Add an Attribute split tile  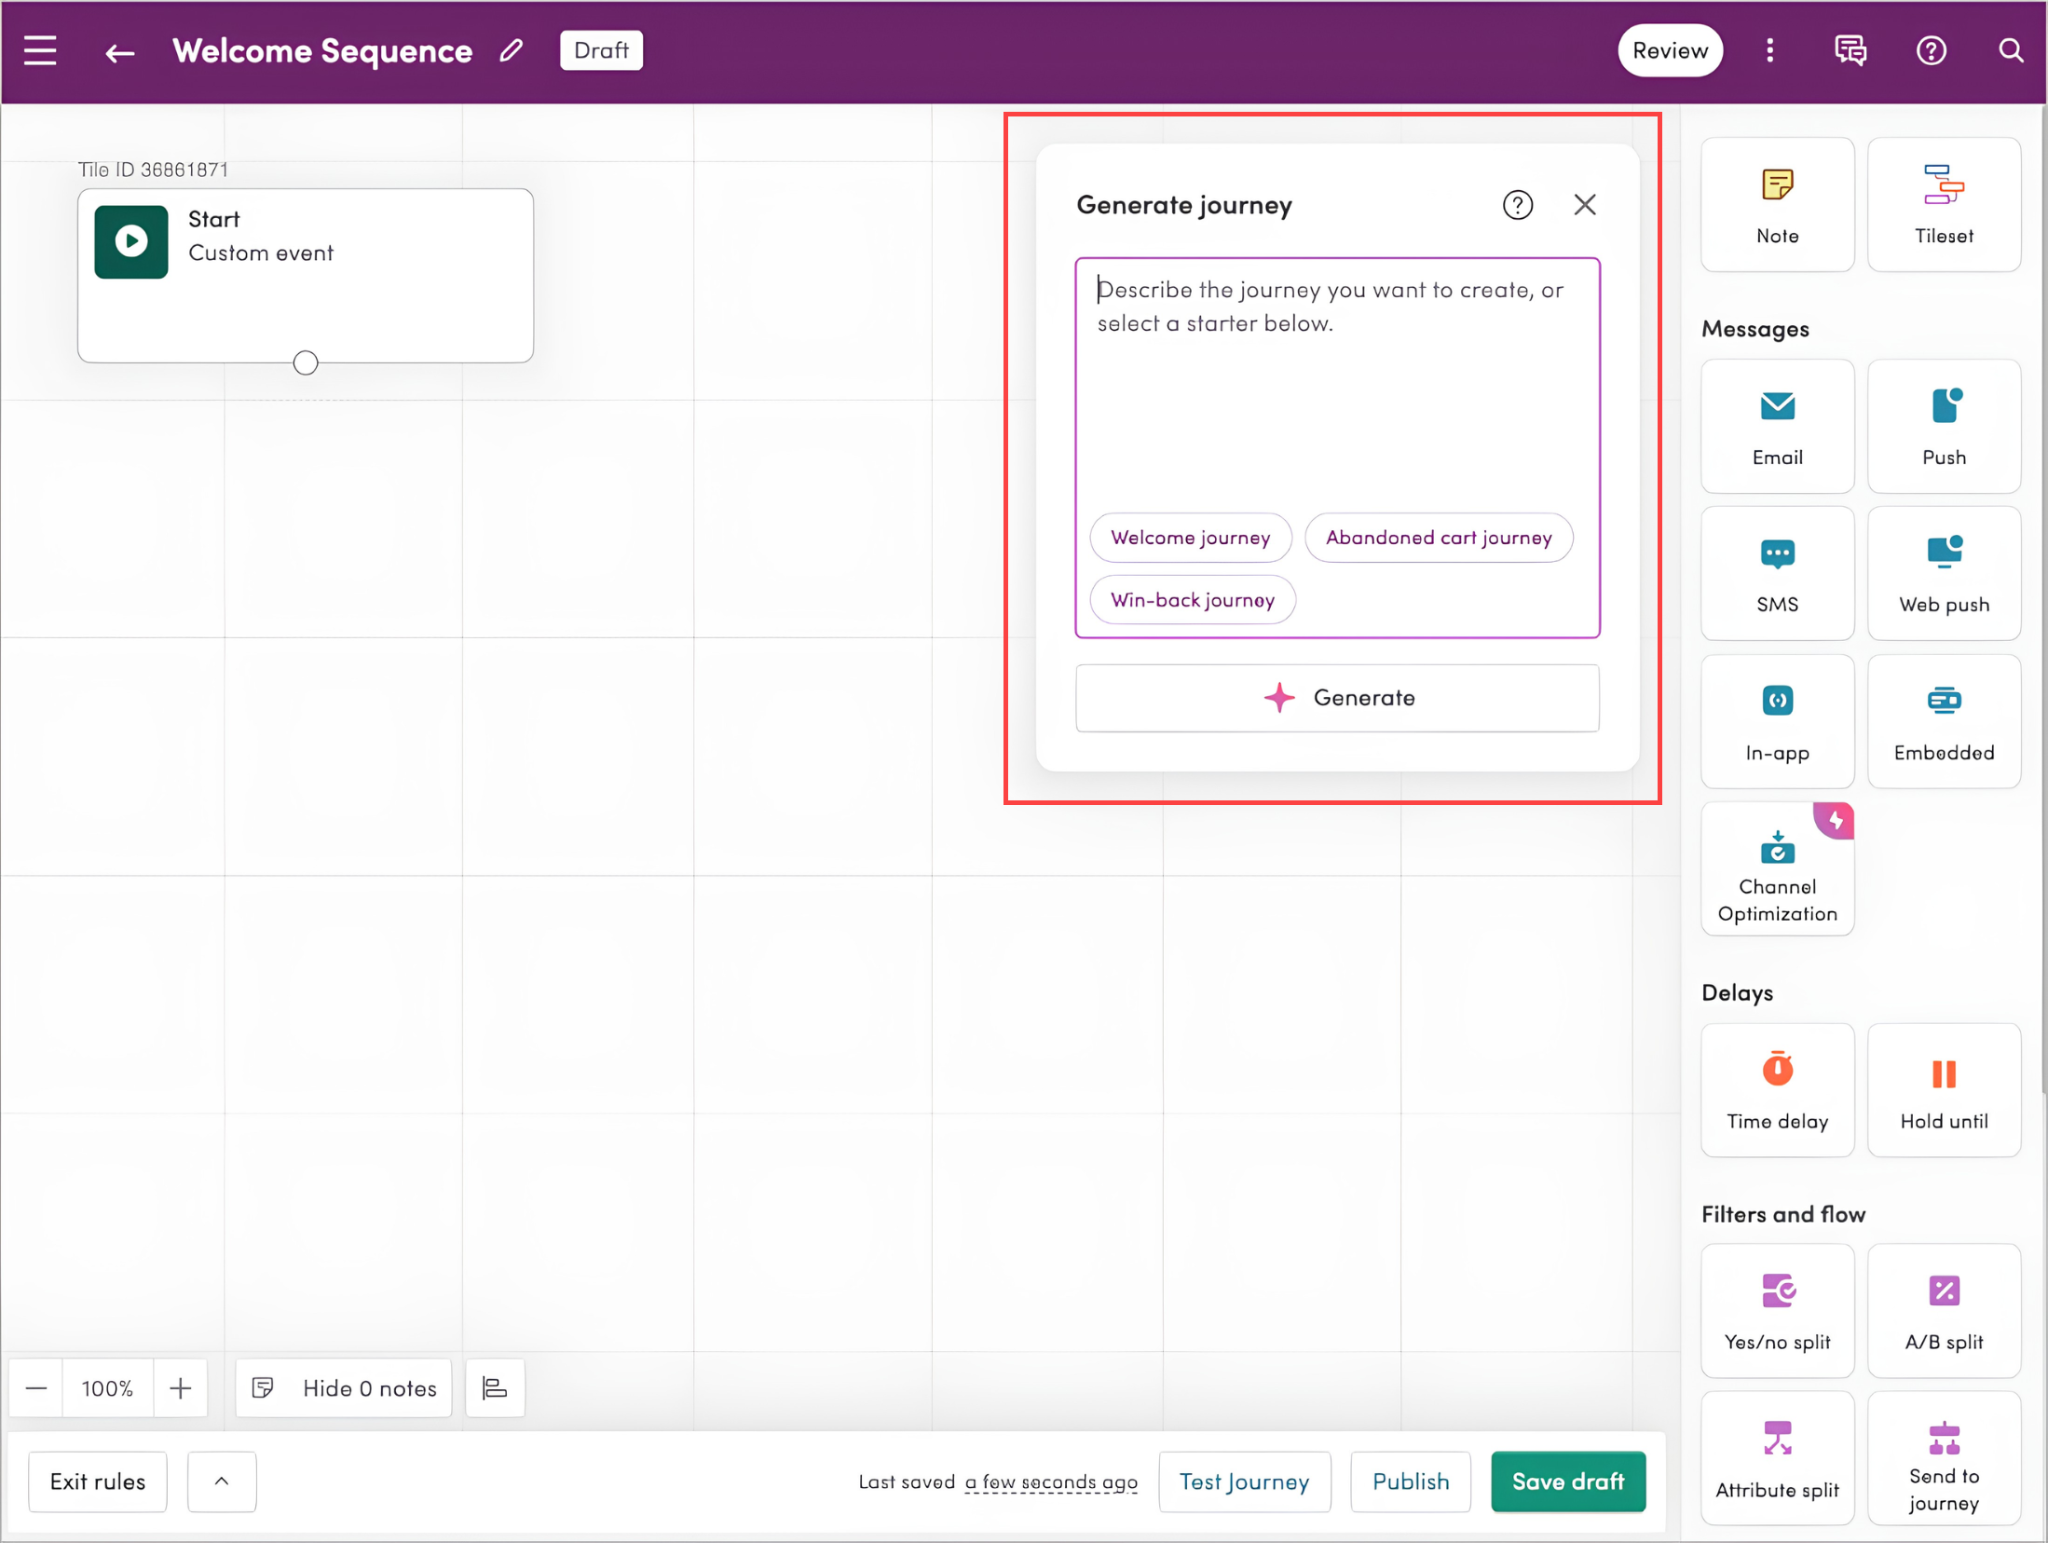coord(1777,1458)
